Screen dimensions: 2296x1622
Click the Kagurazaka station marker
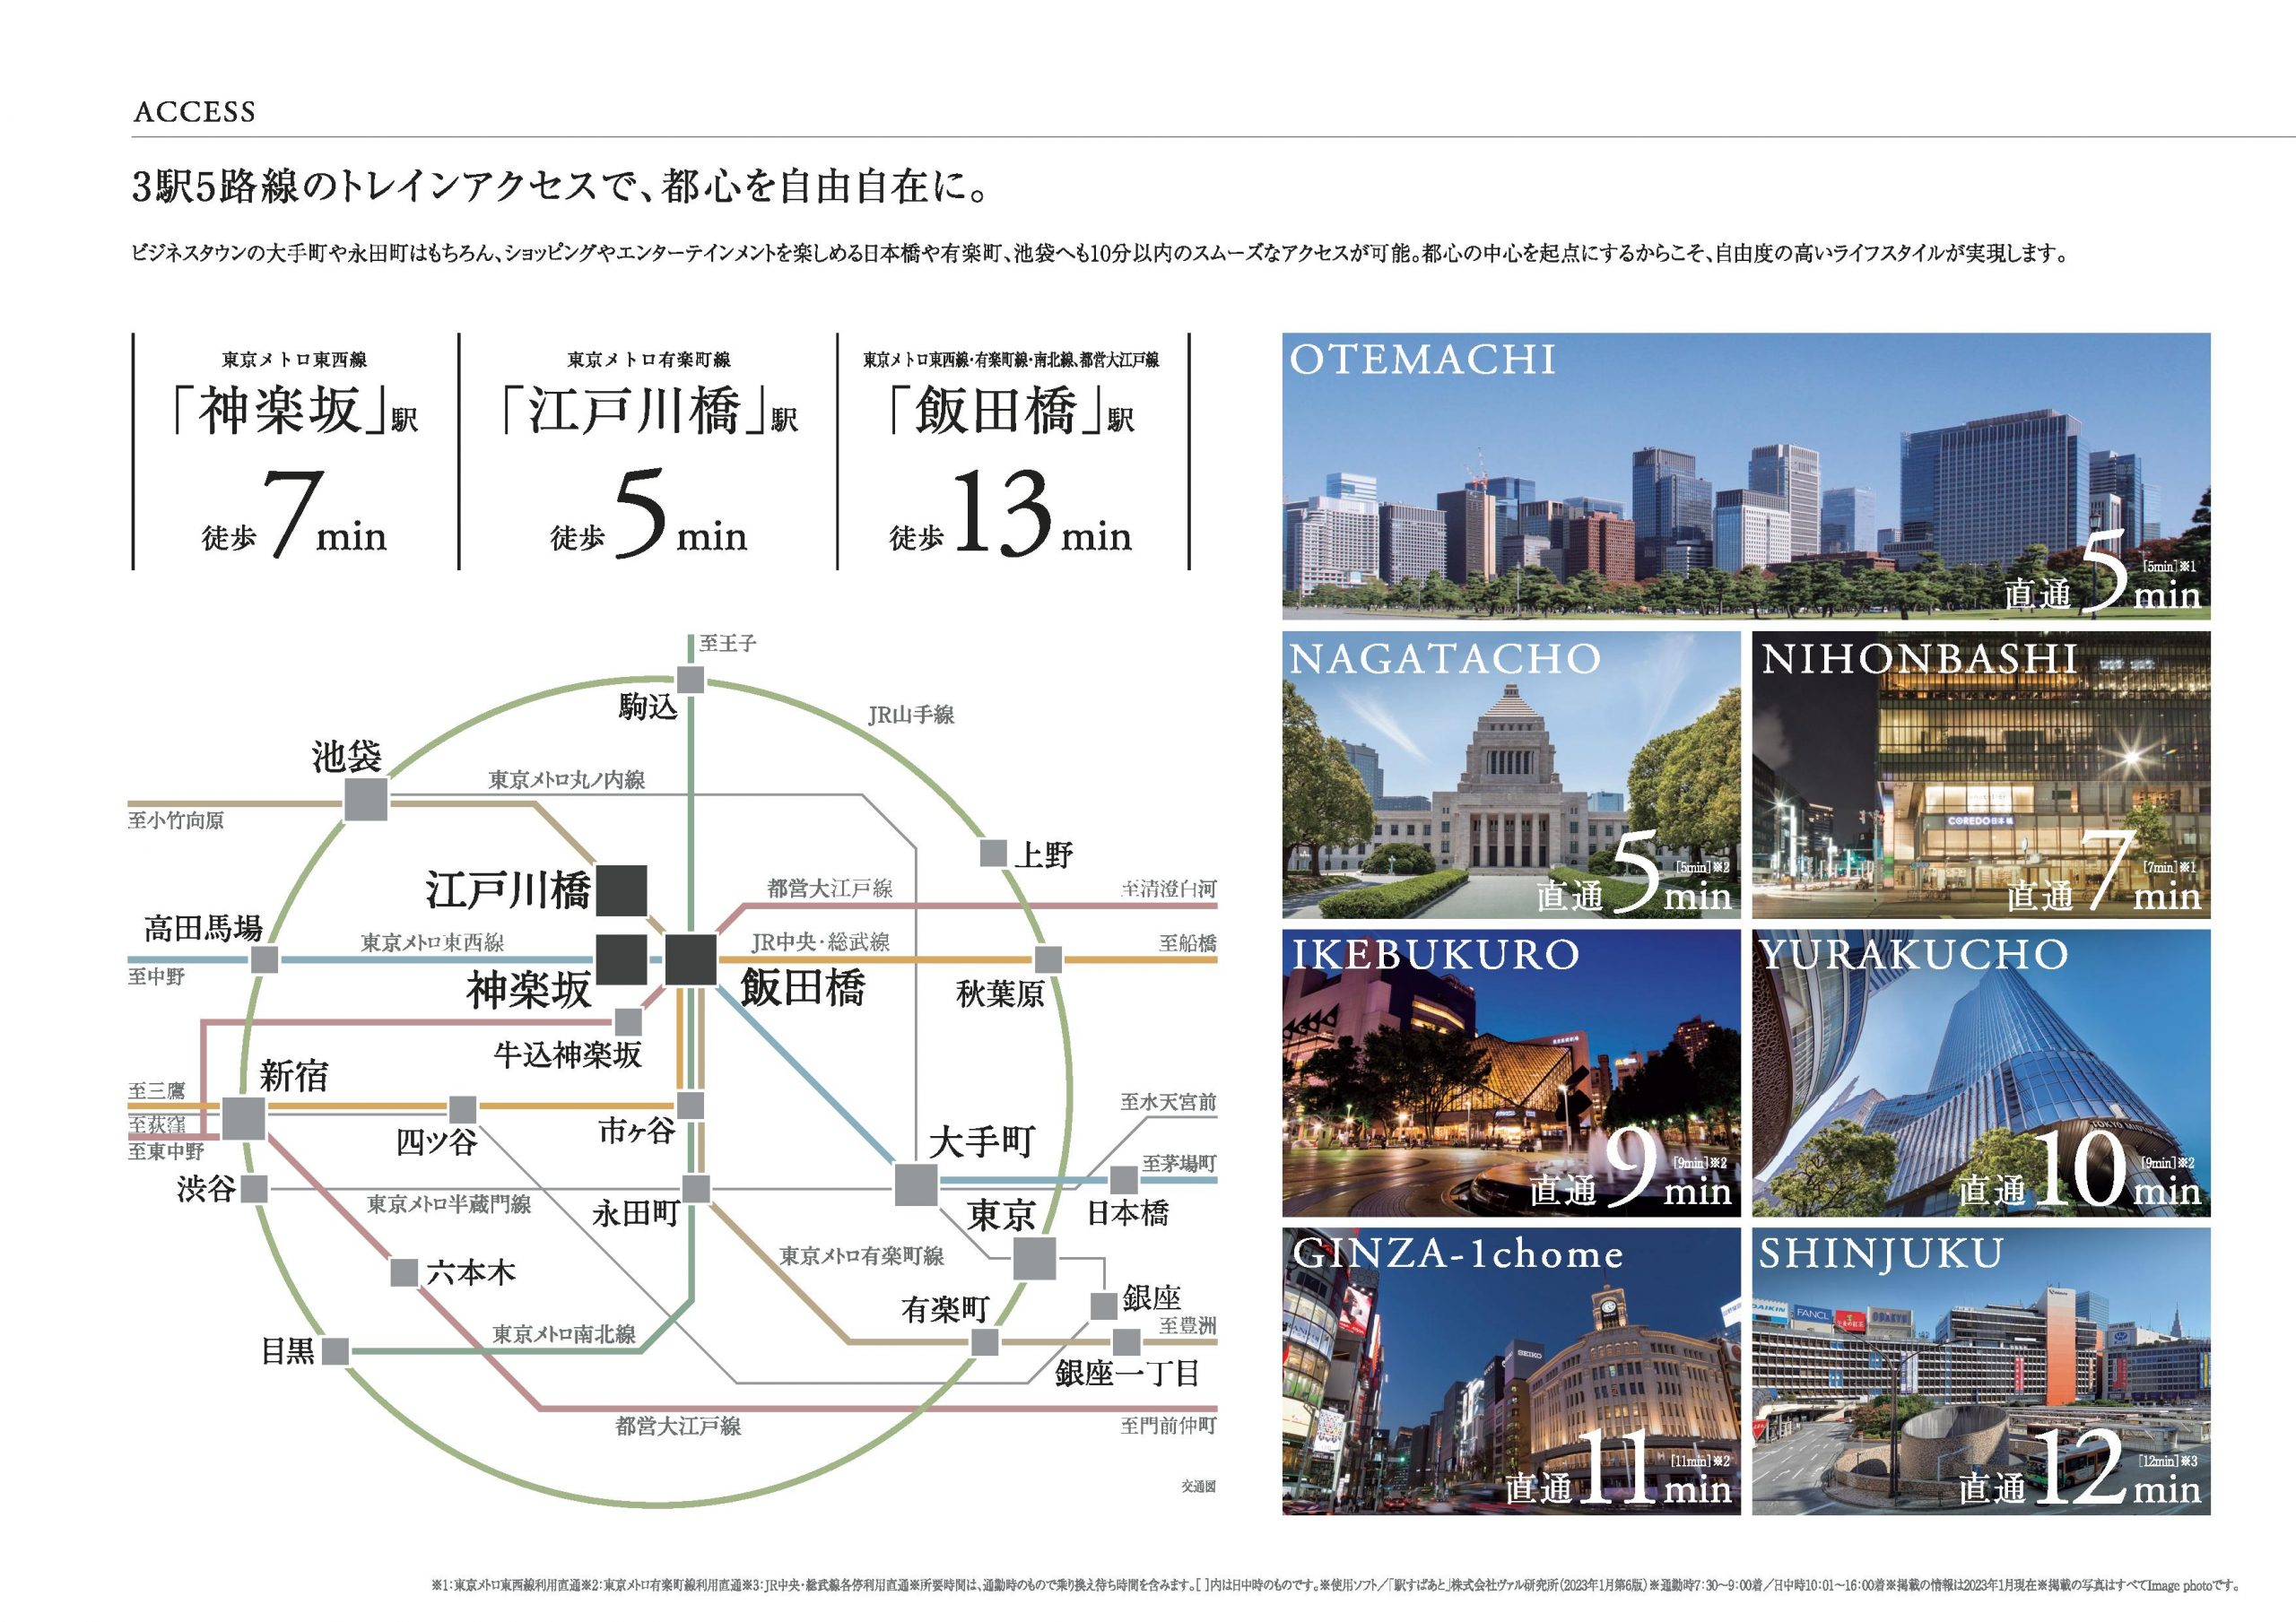[x=621, y=960]
